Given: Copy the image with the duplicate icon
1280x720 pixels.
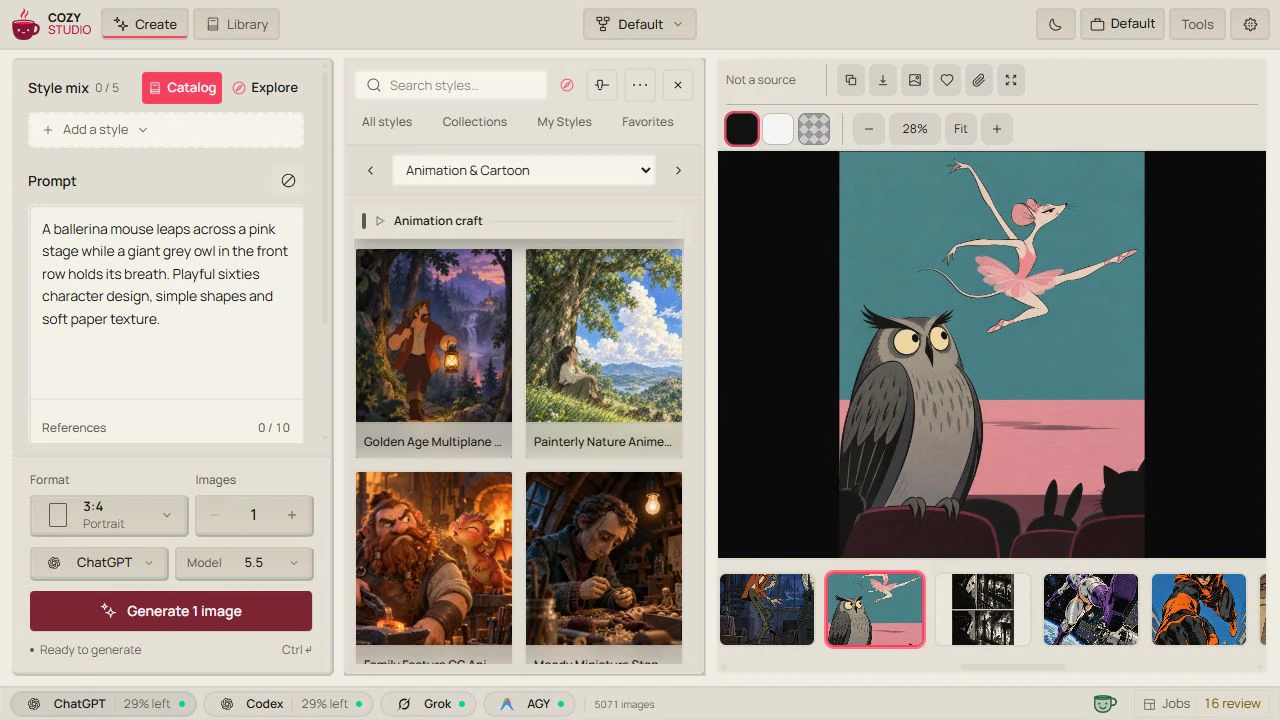Looking at the screenshot, I should pos(851,81).
